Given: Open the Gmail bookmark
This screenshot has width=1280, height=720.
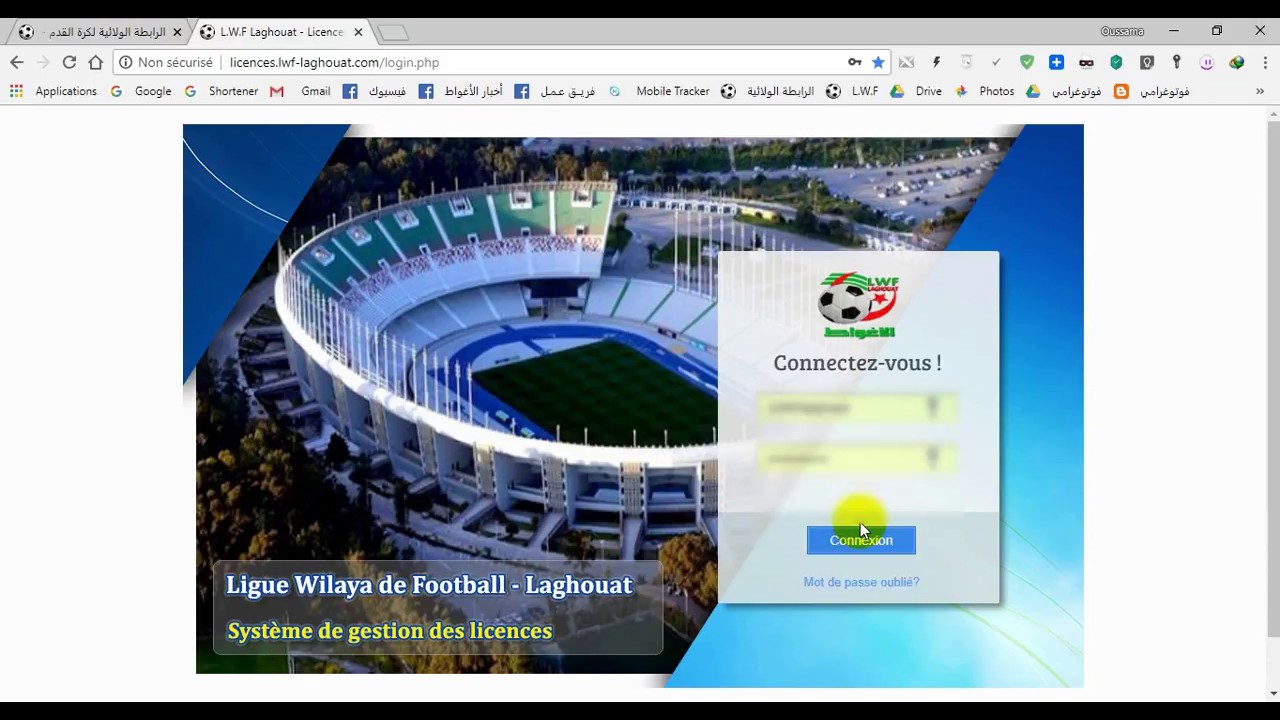Looking at the screenshot, I should point(300,91).
